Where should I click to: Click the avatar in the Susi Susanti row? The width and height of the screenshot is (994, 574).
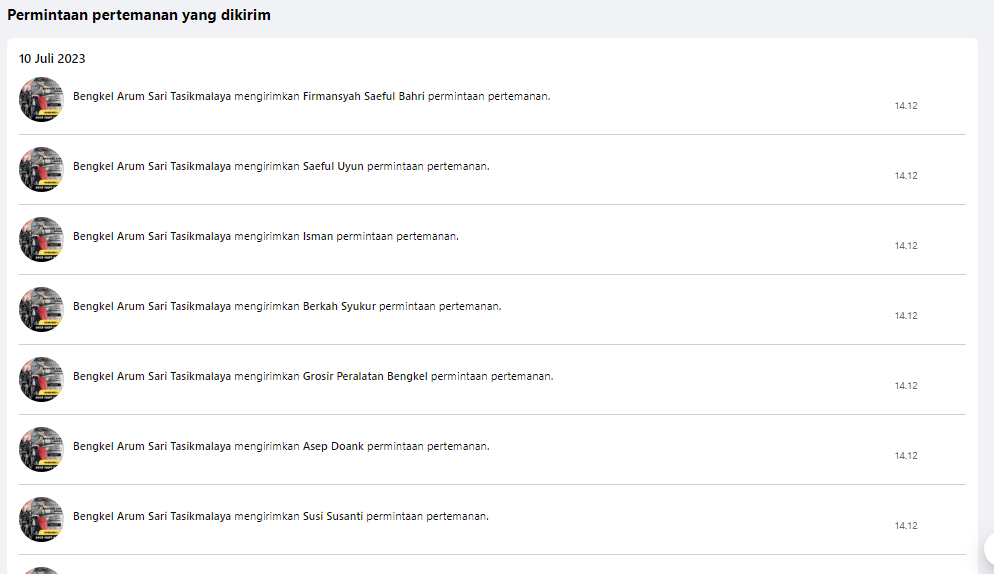pyautogui.click(x=41, y=519)
